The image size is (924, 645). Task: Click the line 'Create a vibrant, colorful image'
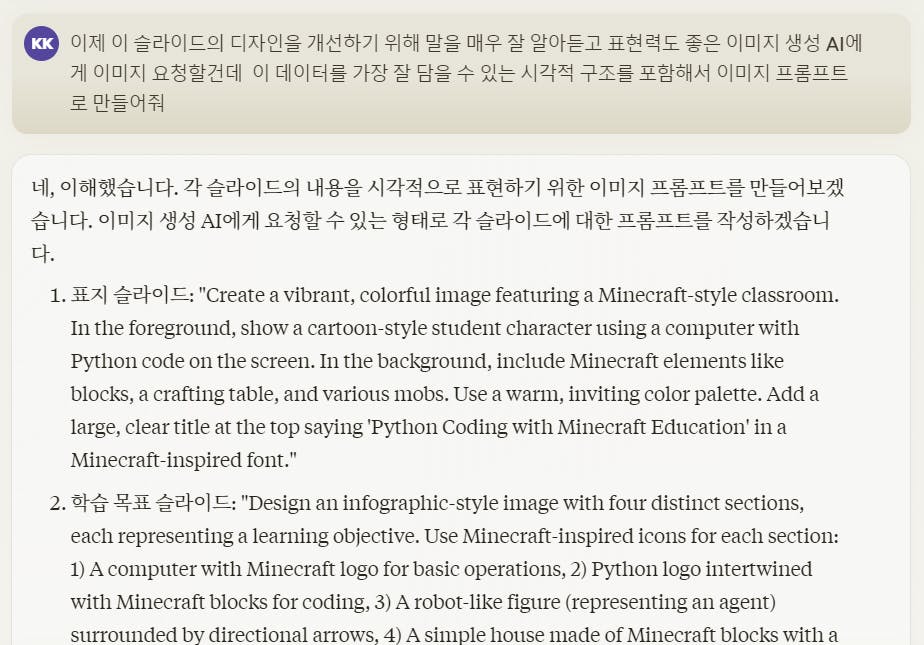click(348, 295)
